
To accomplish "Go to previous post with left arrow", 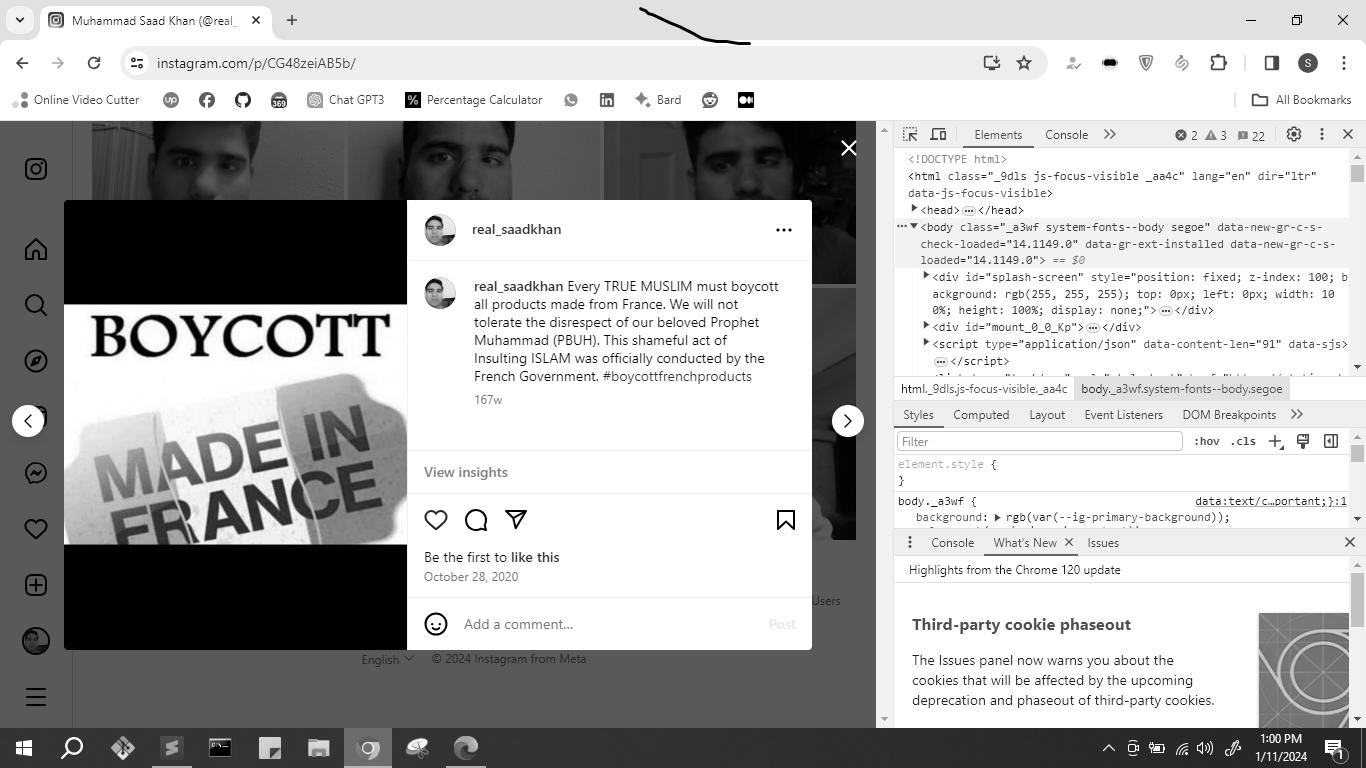I will 28,421.
